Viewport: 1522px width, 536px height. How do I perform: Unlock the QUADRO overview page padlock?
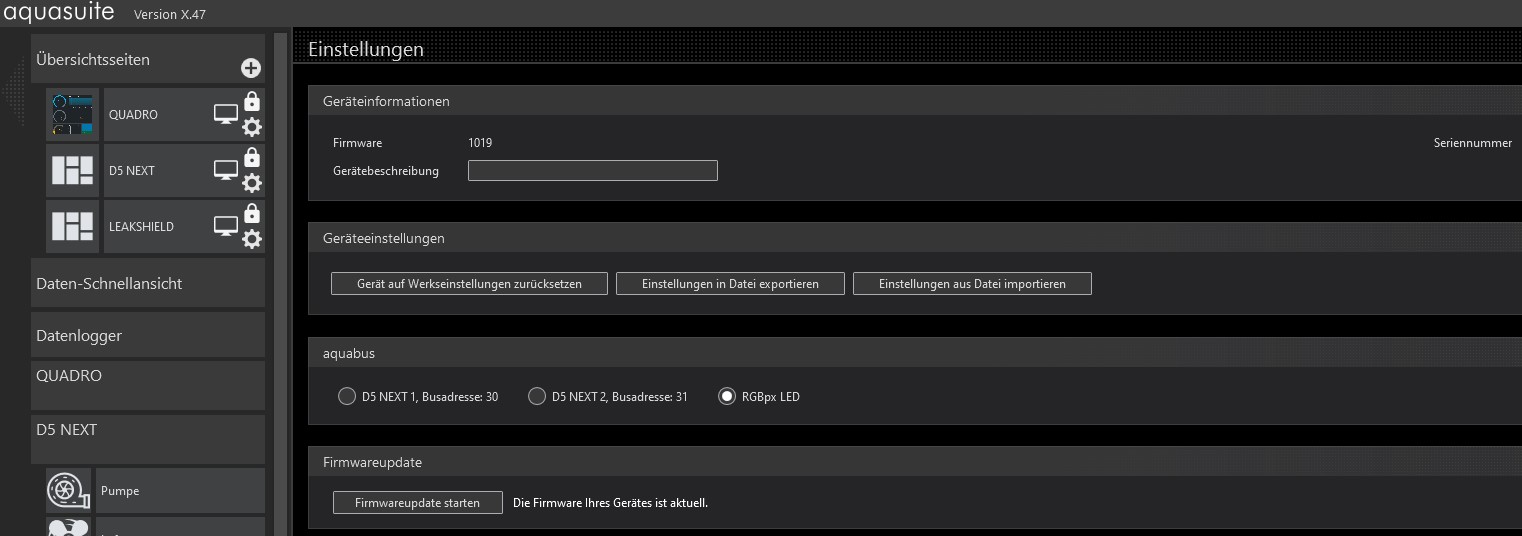click(x=252, y=101)
